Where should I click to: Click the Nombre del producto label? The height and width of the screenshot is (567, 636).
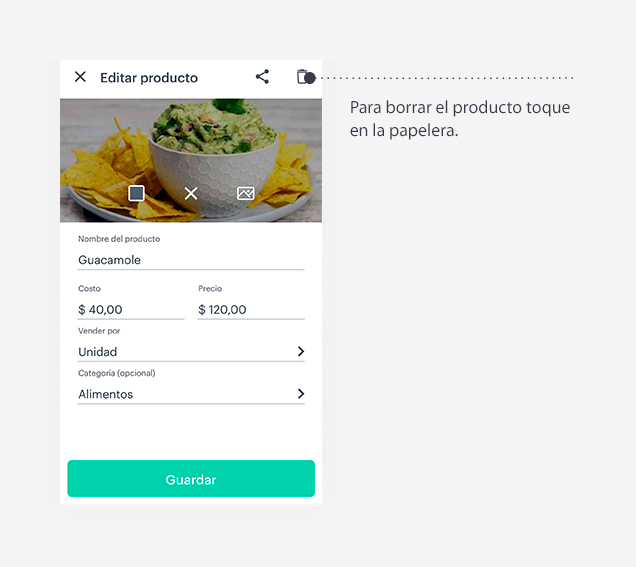pyautogui.click(x=119, y=239)
